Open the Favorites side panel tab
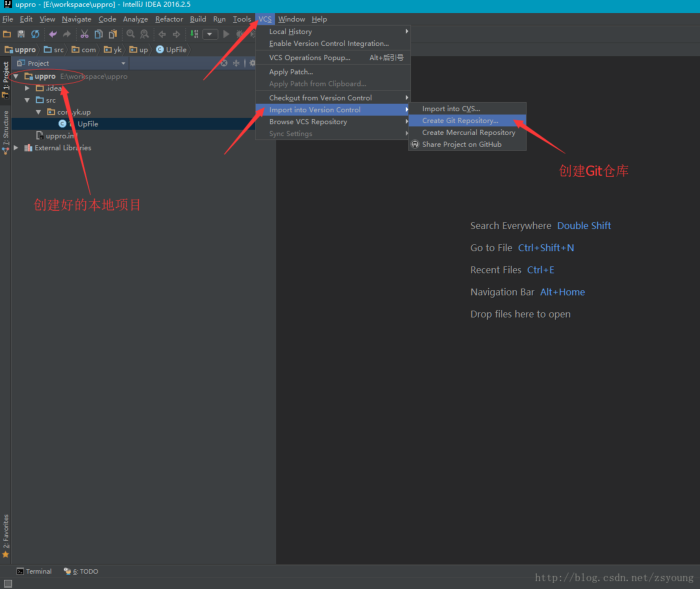Image resolution: width=700 pixels, height=589 pixels. point(5,528)
